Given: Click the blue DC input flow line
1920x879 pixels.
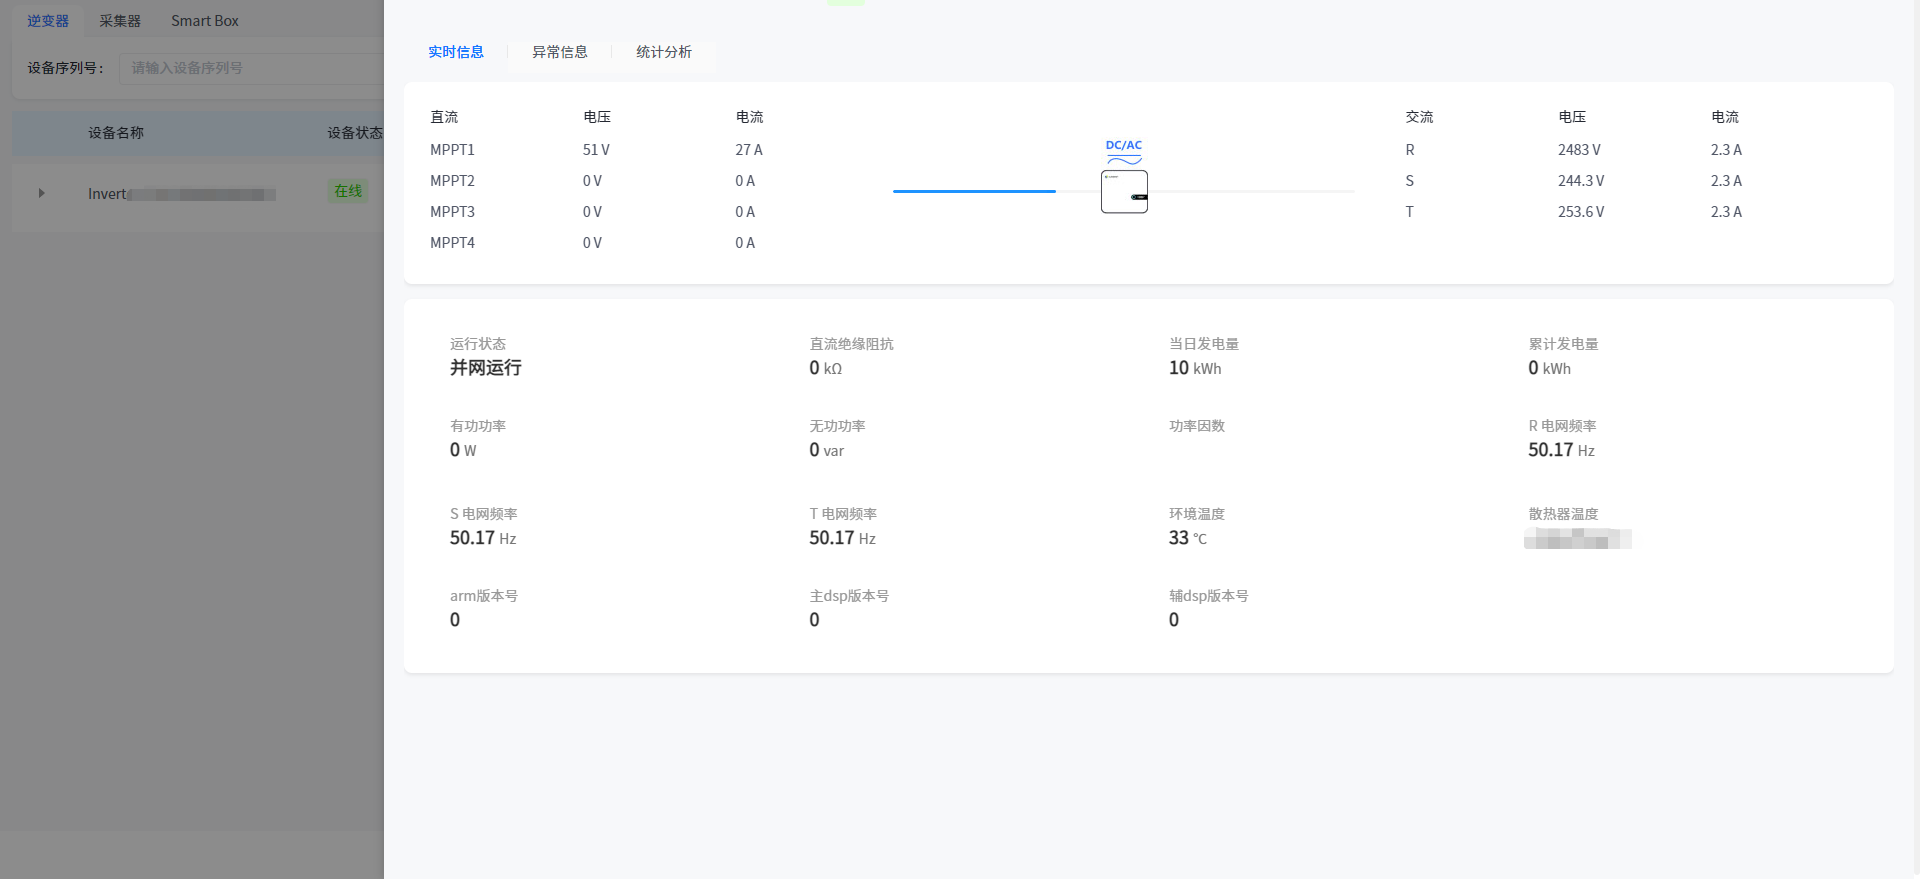Looking at the screenshot, I should point(974,191).
